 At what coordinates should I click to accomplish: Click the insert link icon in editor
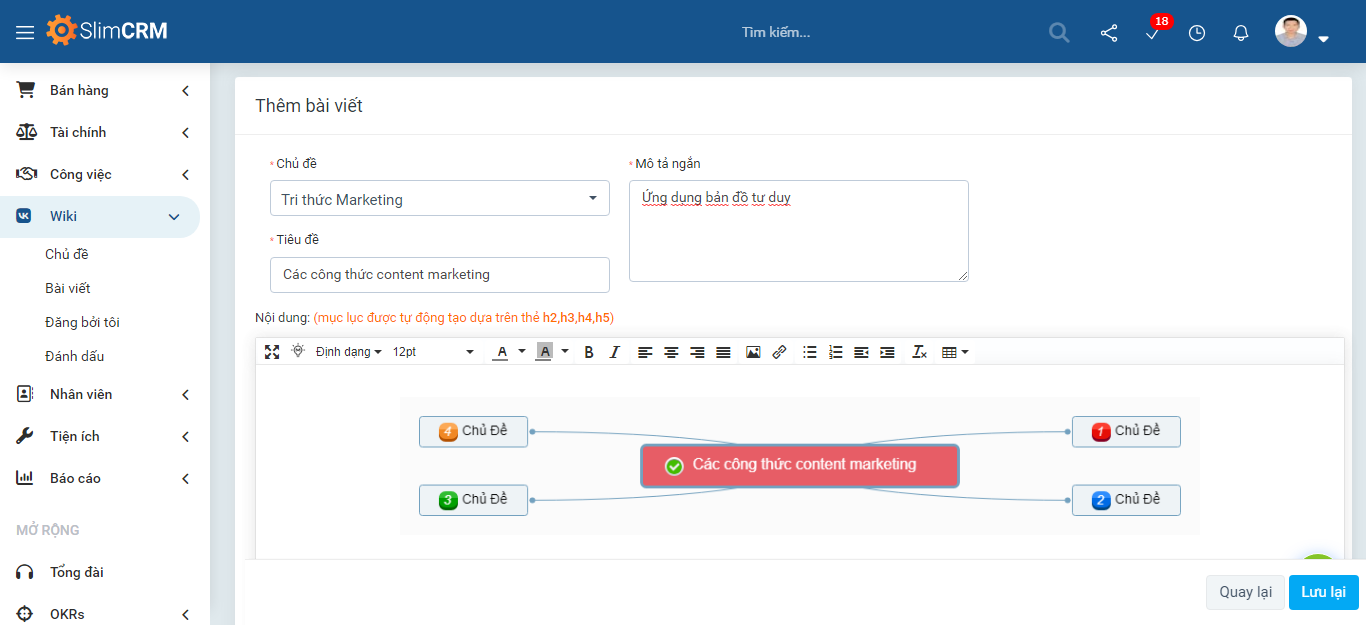point(779,352)
